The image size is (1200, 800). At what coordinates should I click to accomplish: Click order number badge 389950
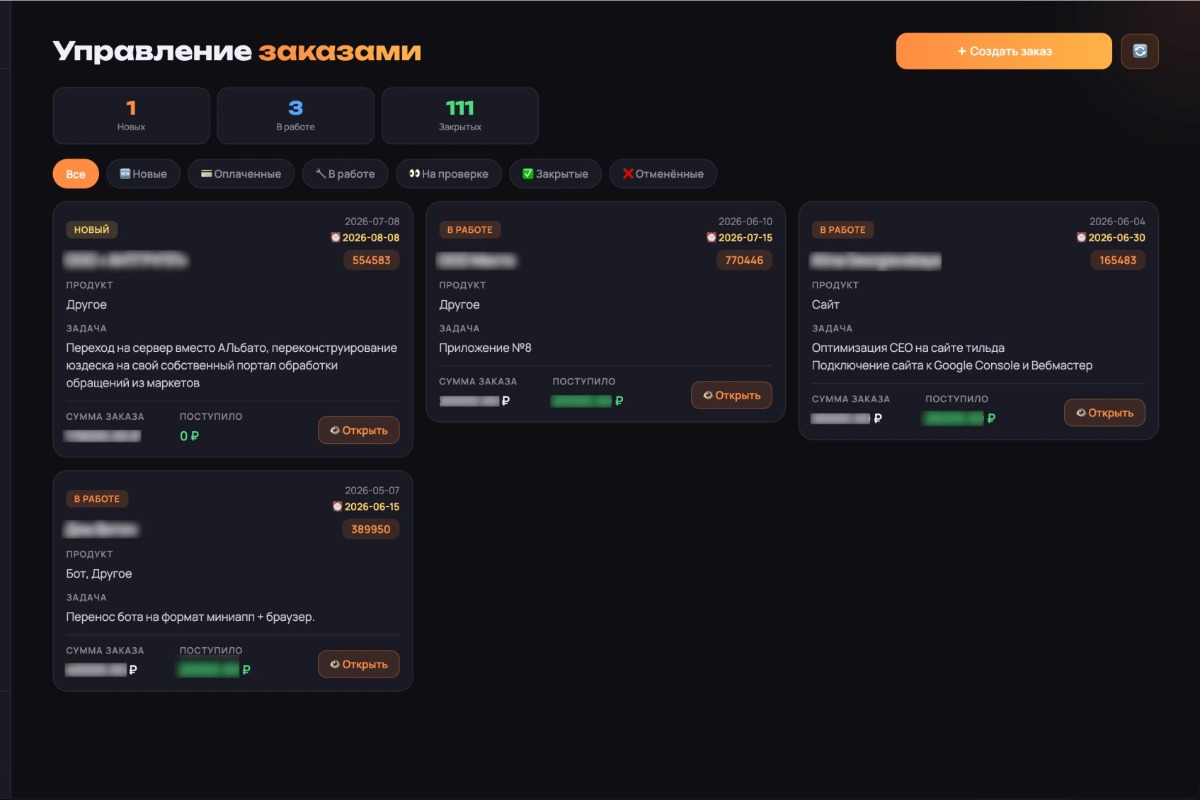[x=371, y=529]
